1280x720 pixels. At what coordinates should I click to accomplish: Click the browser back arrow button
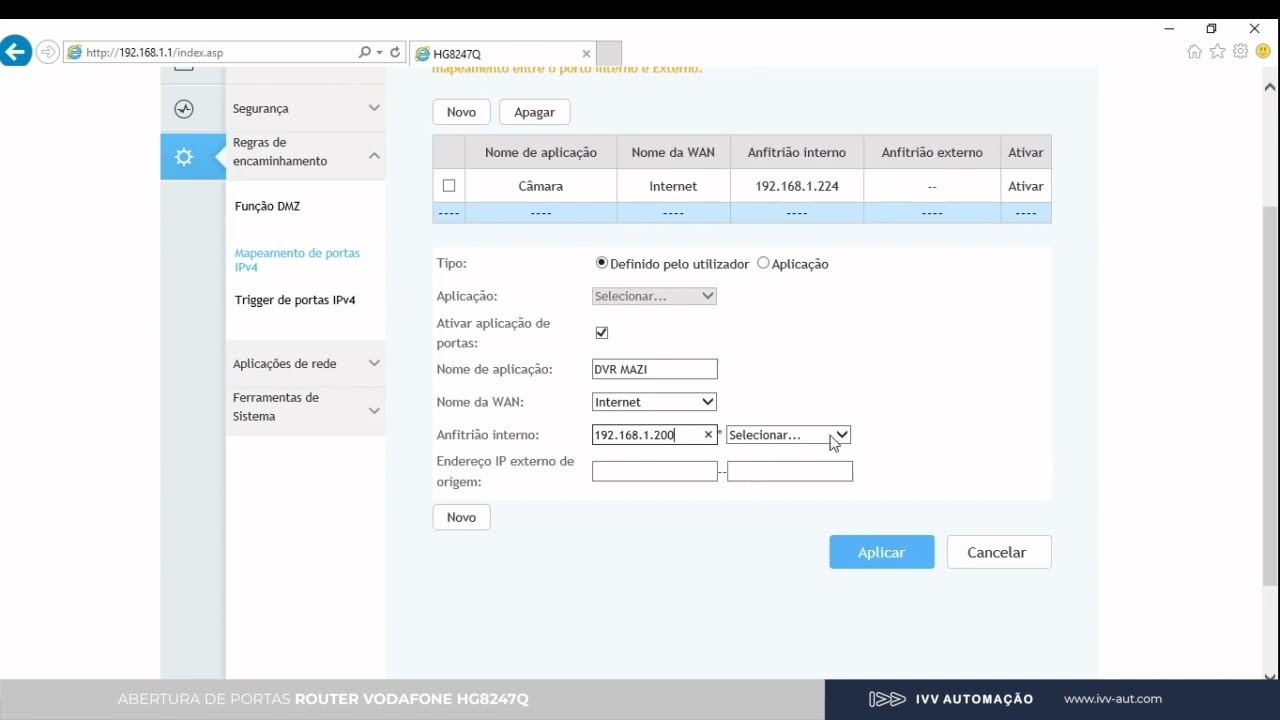click(x=15, y=52)
